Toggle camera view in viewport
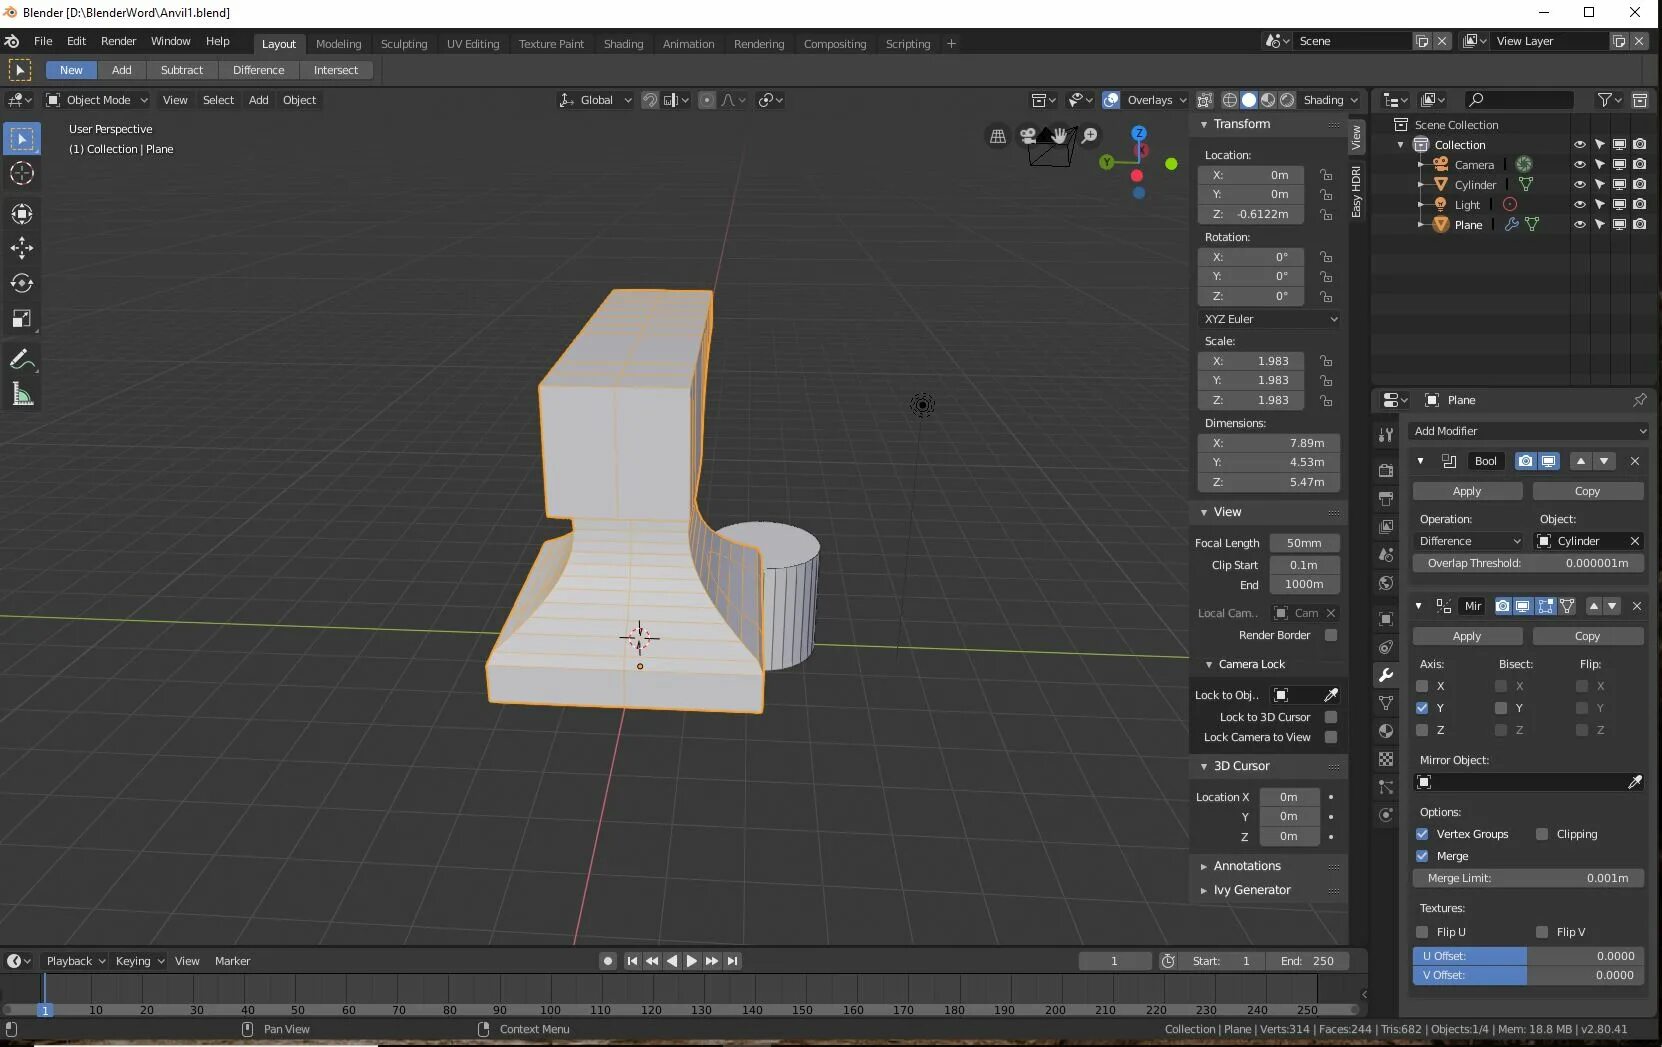This screenshot has width=1662, height=1047. (x=1028, y=136)
